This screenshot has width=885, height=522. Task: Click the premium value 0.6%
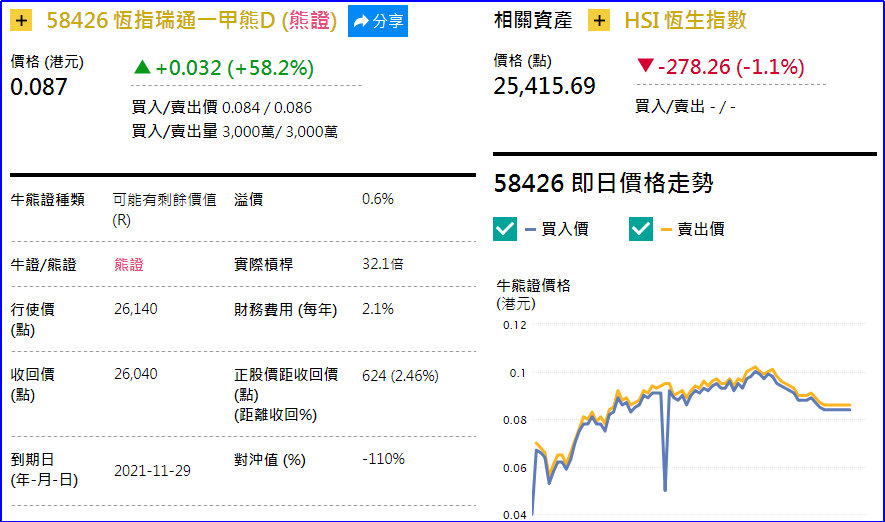pos(378,199)
